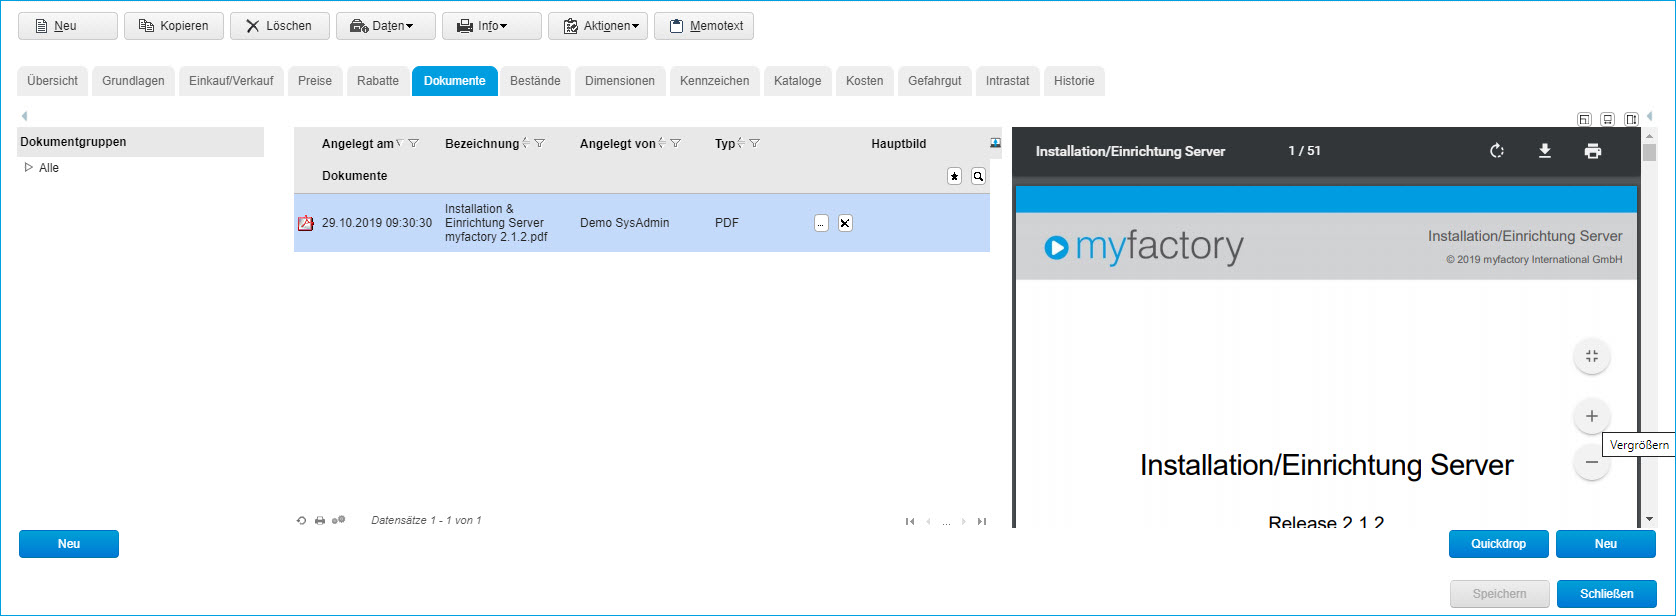Screen dimensions: 1676x616
Task: Open the Rabatte tab
Action: (x=378, y=81)
